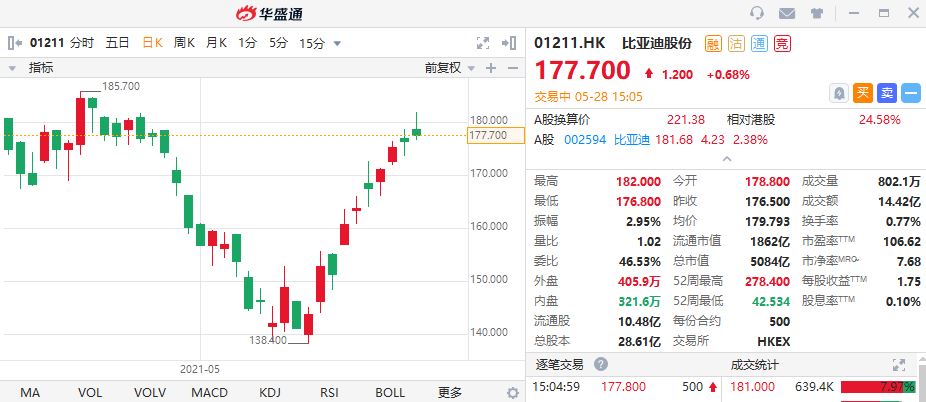Open the skin theme shirt icon
Viewport: 926px width, 402px height.
click(817, 13)
